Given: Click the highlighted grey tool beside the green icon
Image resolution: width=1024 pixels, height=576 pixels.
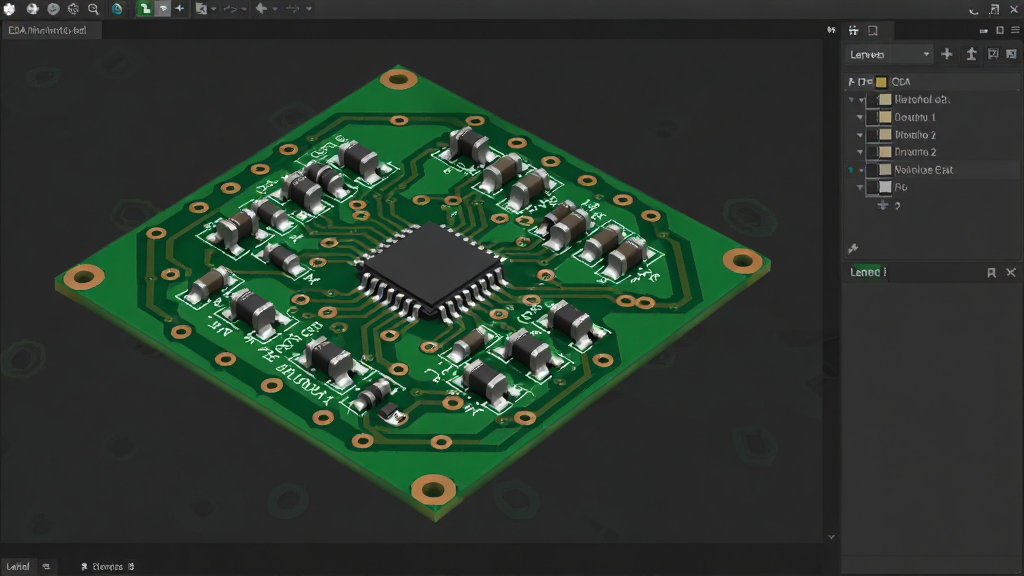Looking at the screenshot, I should (x=163, y=9).
